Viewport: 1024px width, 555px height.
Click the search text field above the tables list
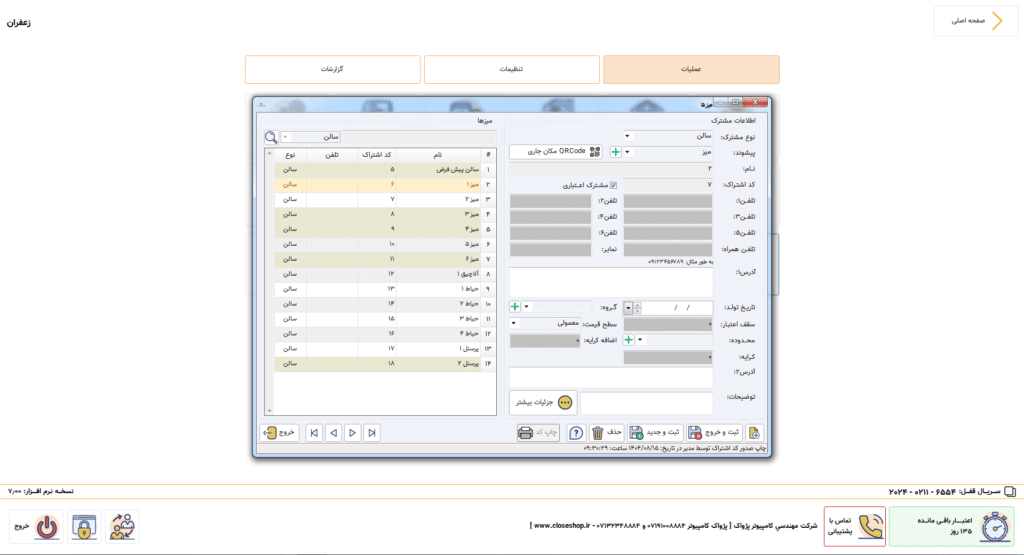point(419,137)
